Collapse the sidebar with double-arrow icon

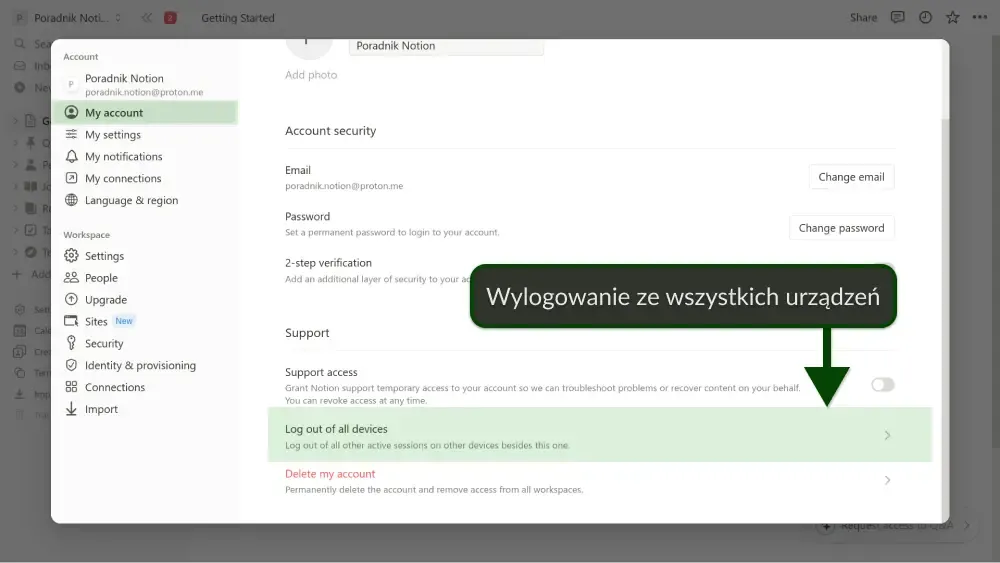[x=147, y=18]
